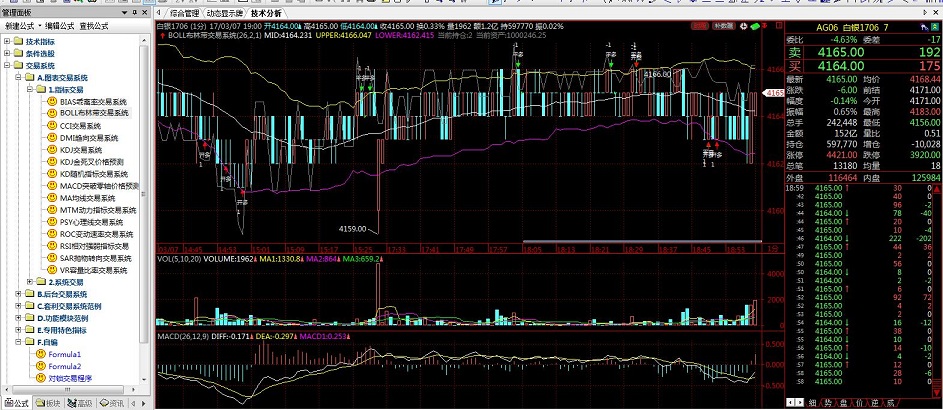Click the pin icon on 管理面板 header

(134, 13)
